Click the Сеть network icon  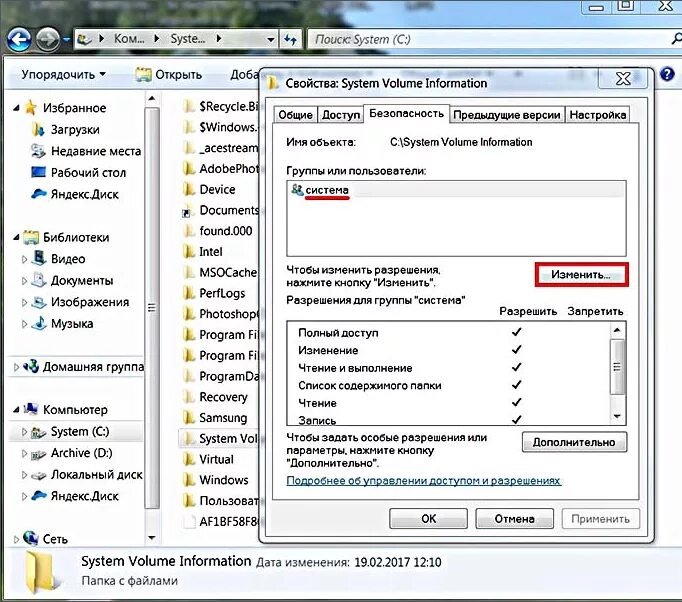tap(31, 538)
